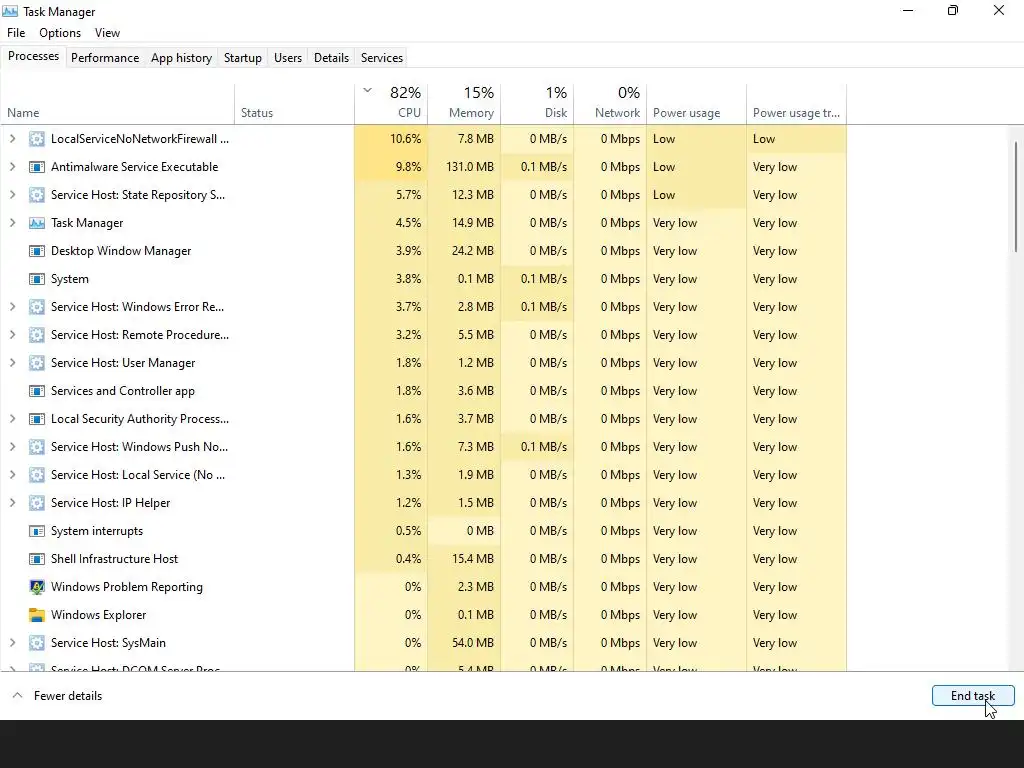The image size is (1024, 768).
Task: Click the Service Host: Windows Error Reporting gear icon
Action: 37,307
